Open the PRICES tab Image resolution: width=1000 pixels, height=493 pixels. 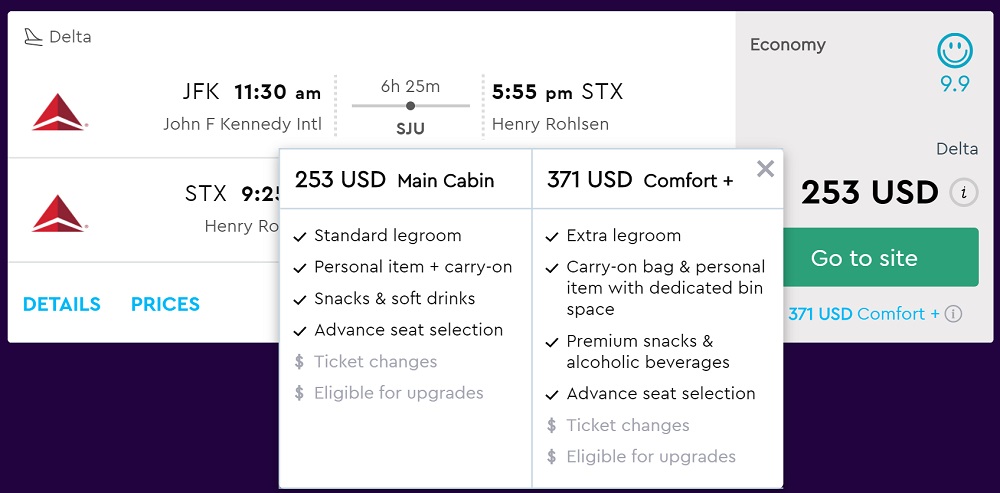pyautogui.click(x=165, y=304)
